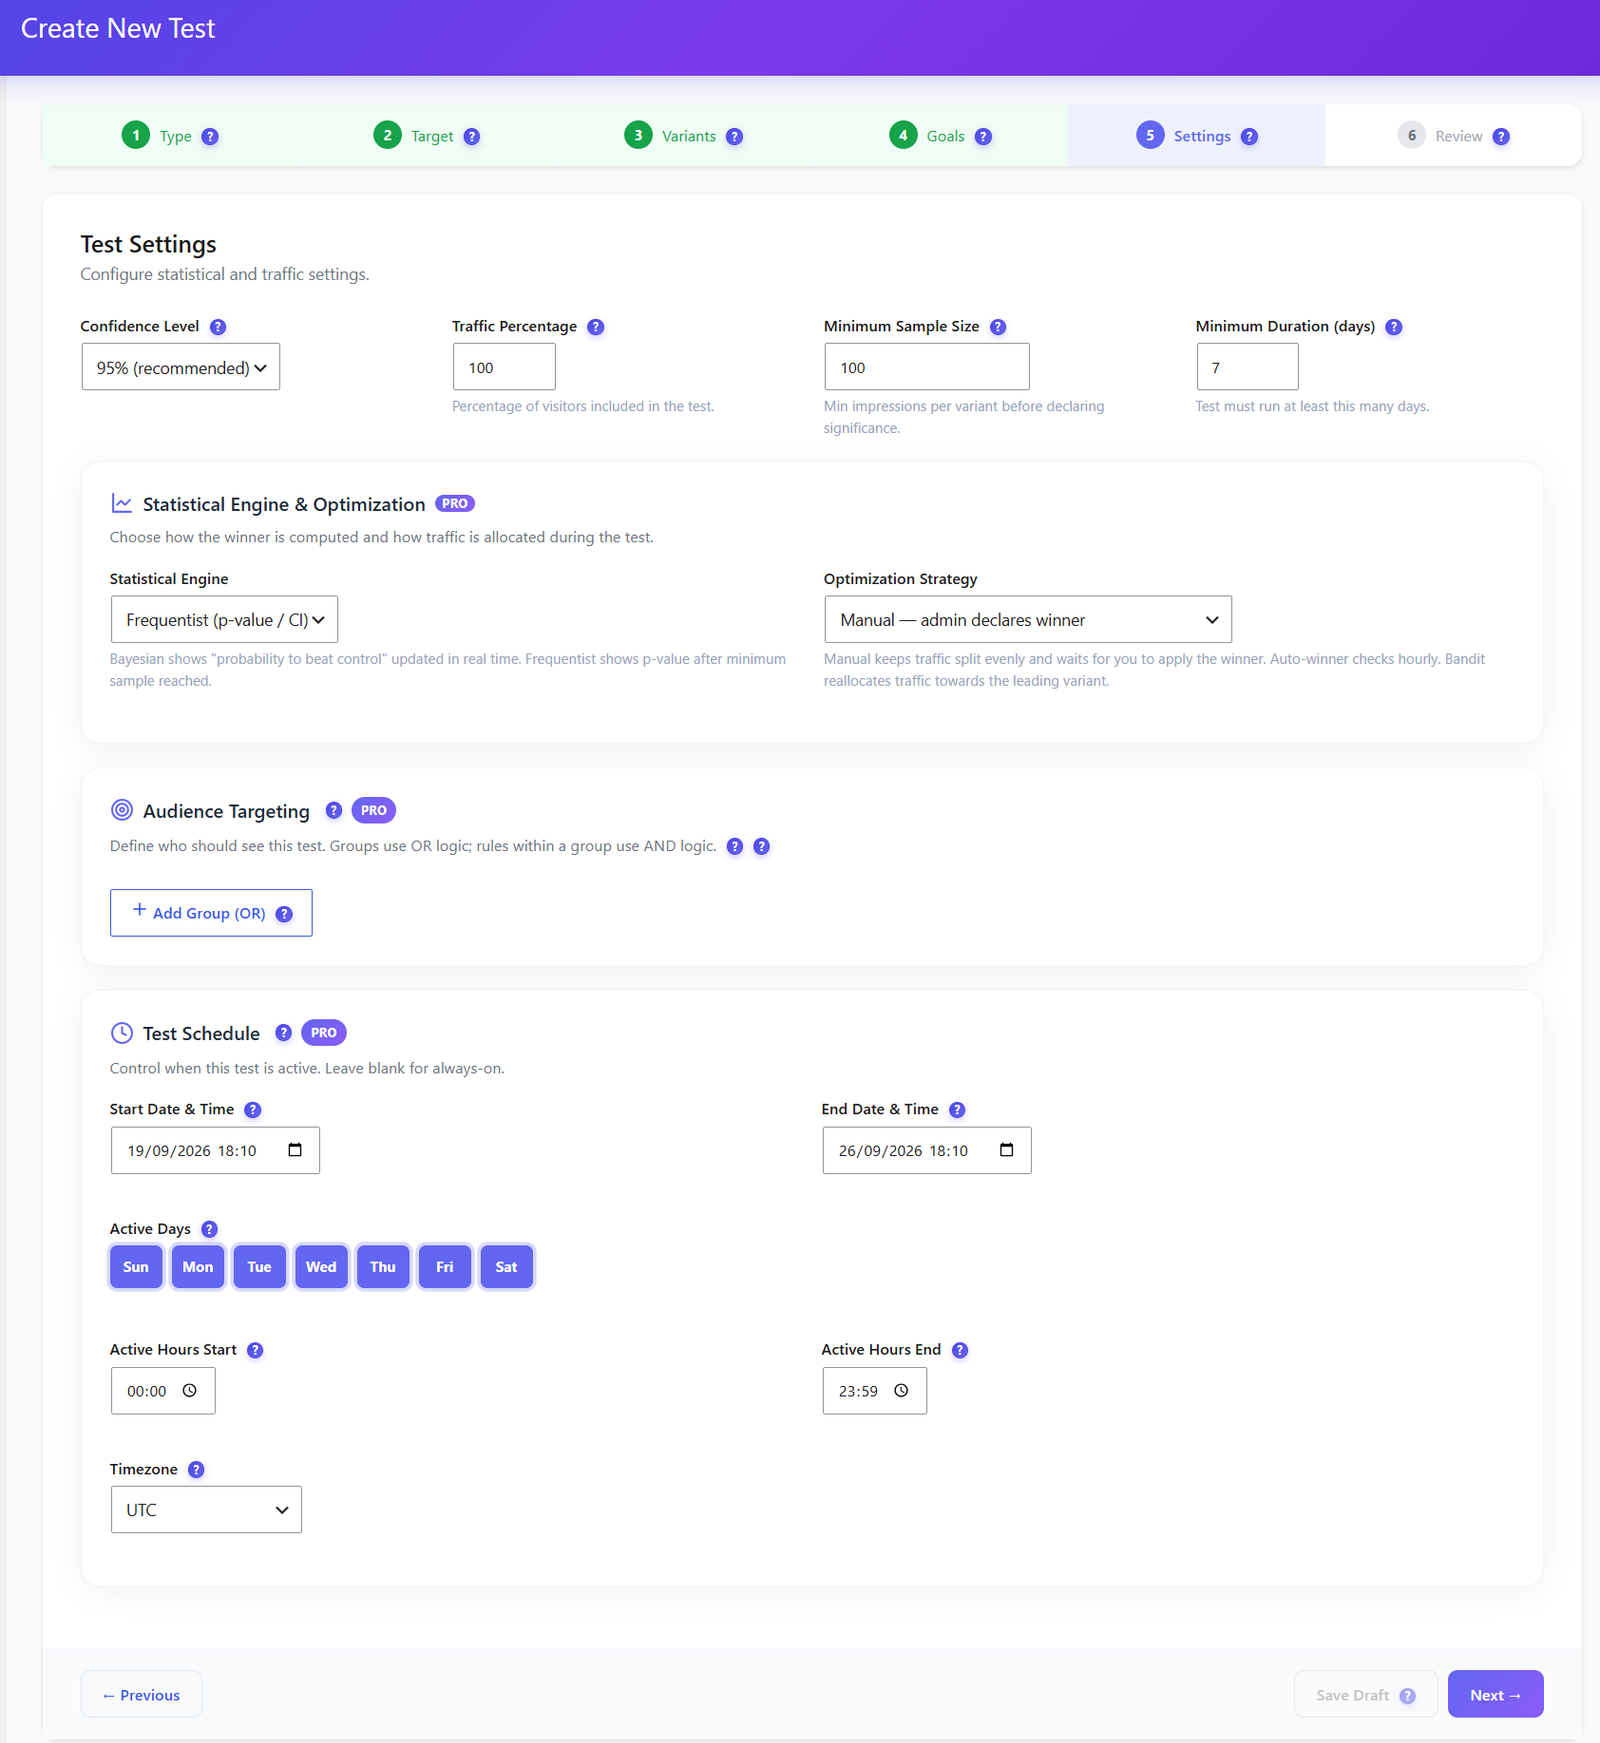This screenshot has height=1743, width=1600.
Task: Toggle Sun active day
Action: 136,1267
